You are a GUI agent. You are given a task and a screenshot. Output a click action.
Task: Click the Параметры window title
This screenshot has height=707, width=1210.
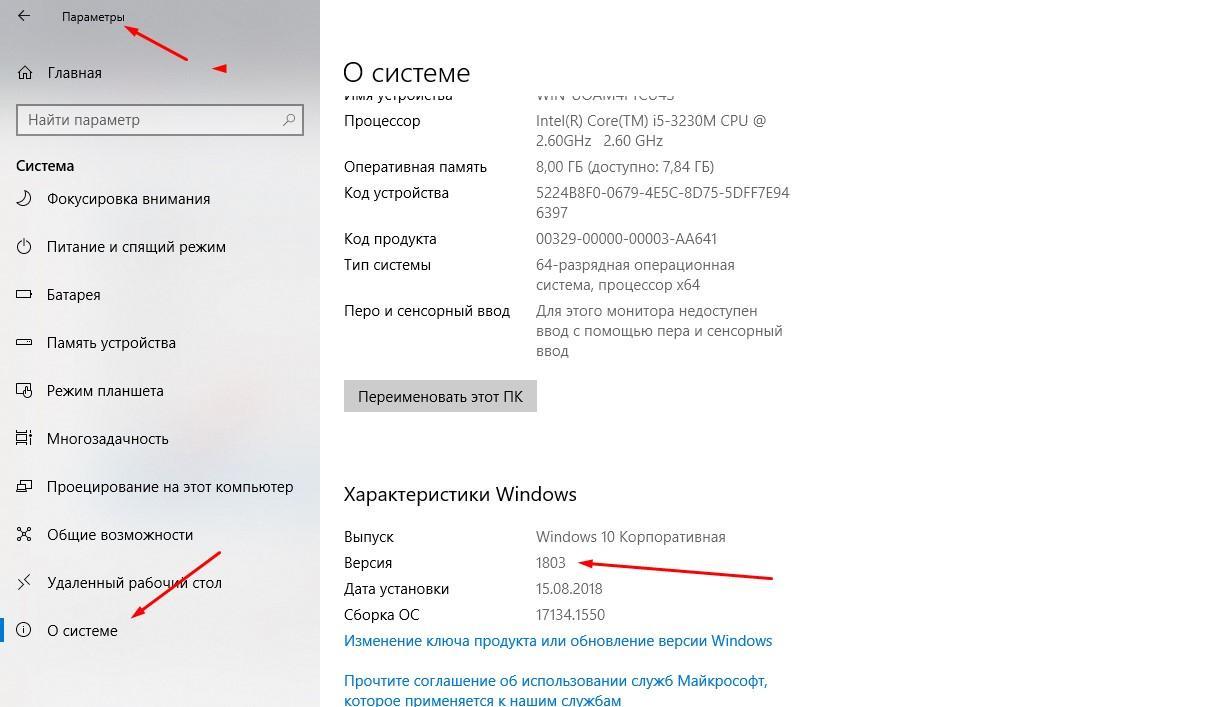[x=93, y=17]
